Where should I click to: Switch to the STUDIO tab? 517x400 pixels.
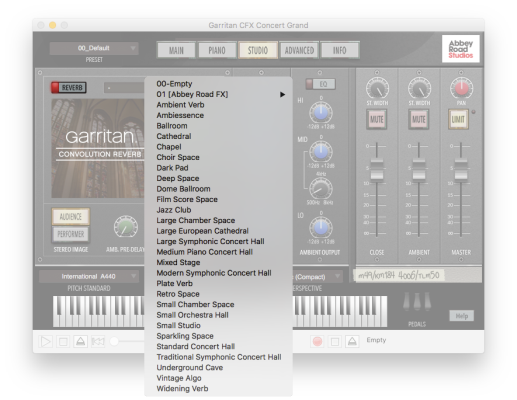point(258,50)
